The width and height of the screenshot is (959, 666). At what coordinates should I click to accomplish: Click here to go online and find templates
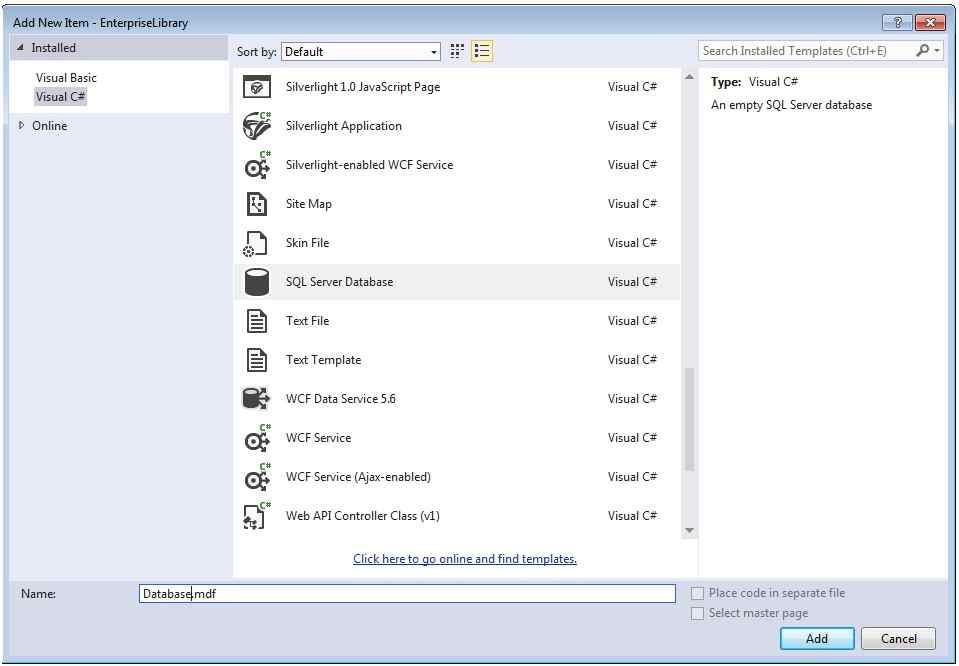pyautogui.click(x=464, y=558)
